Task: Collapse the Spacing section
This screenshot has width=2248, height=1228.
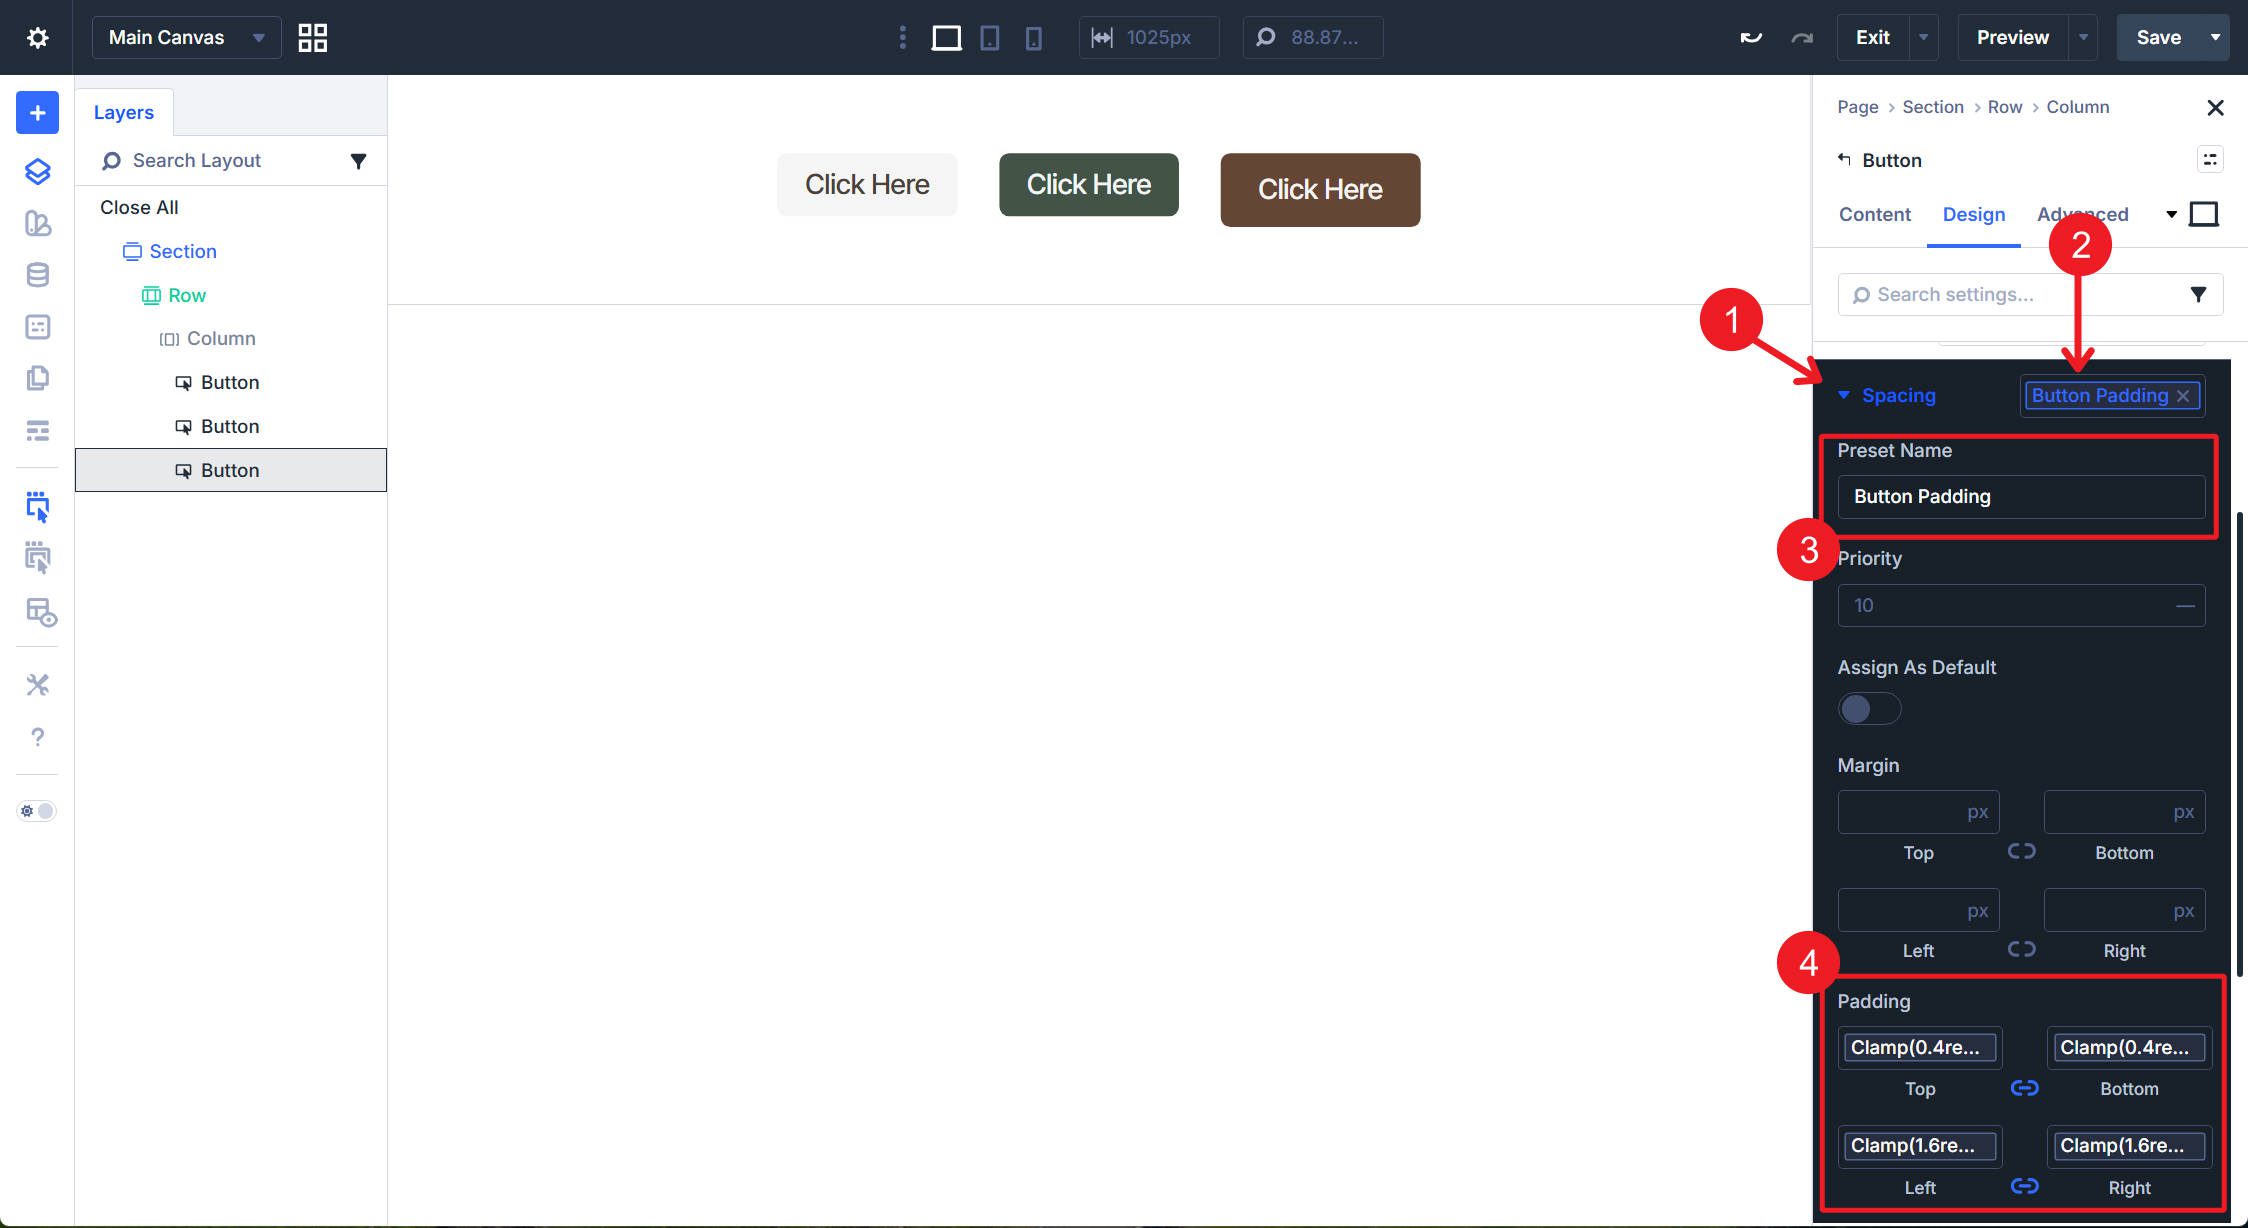Action: click(x=1845, y=395)
